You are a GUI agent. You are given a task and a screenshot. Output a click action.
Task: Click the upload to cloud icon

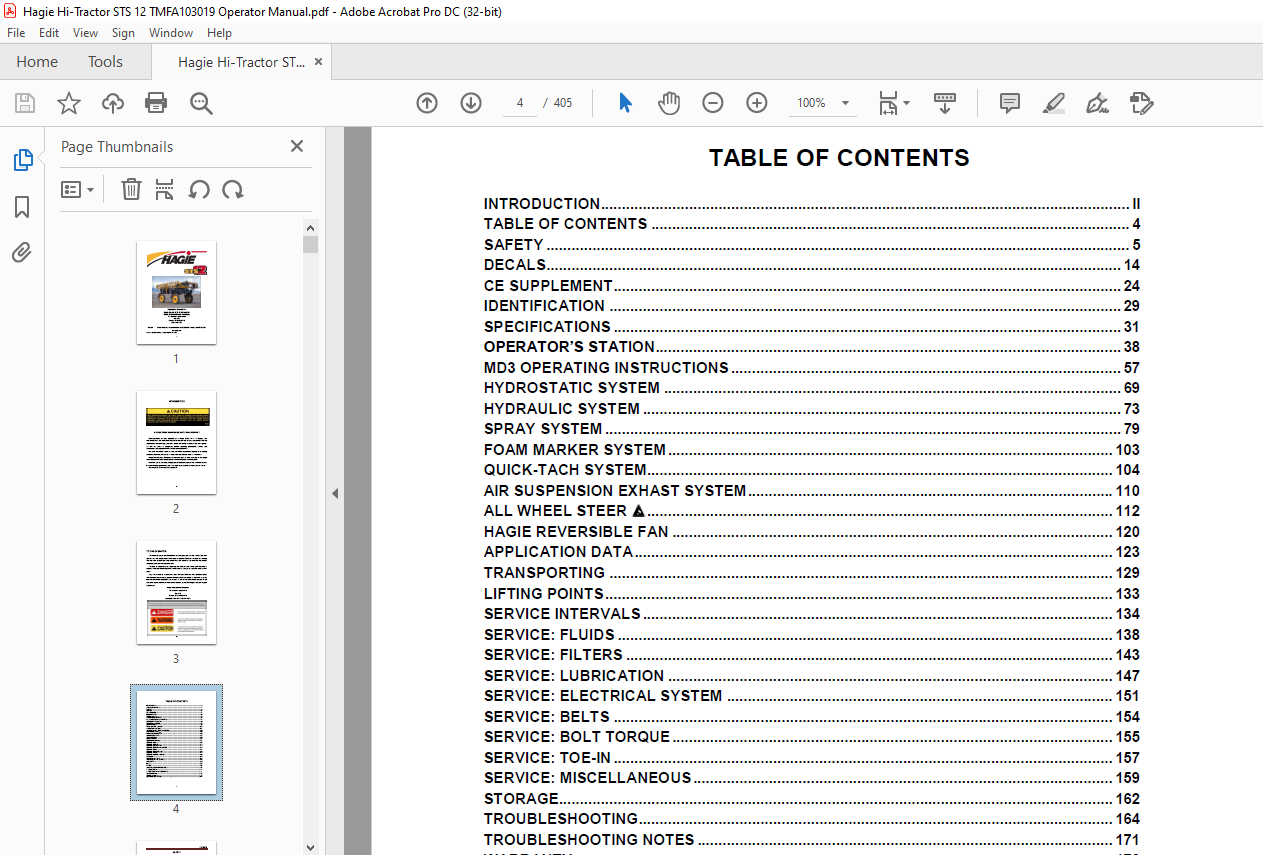(113, 103)
